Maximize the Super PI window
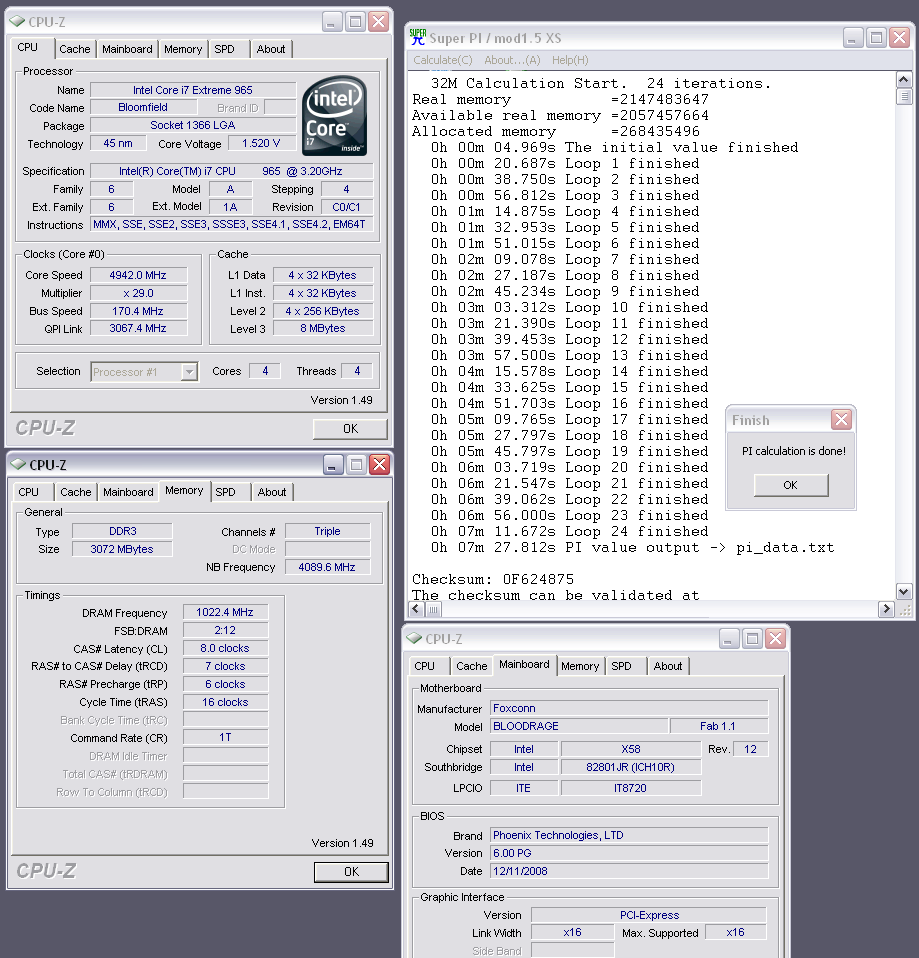The image size is (919, 958). pos(876,38)
